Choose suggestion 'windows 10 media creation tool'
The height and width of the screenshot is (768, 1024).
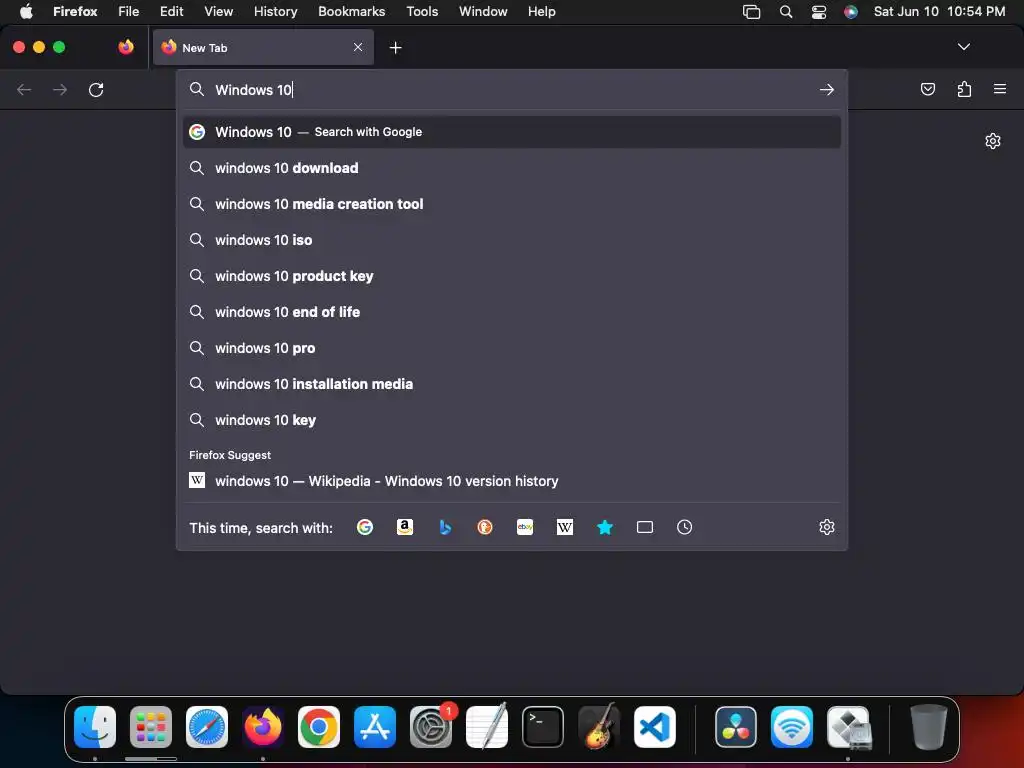coord(512,204)
